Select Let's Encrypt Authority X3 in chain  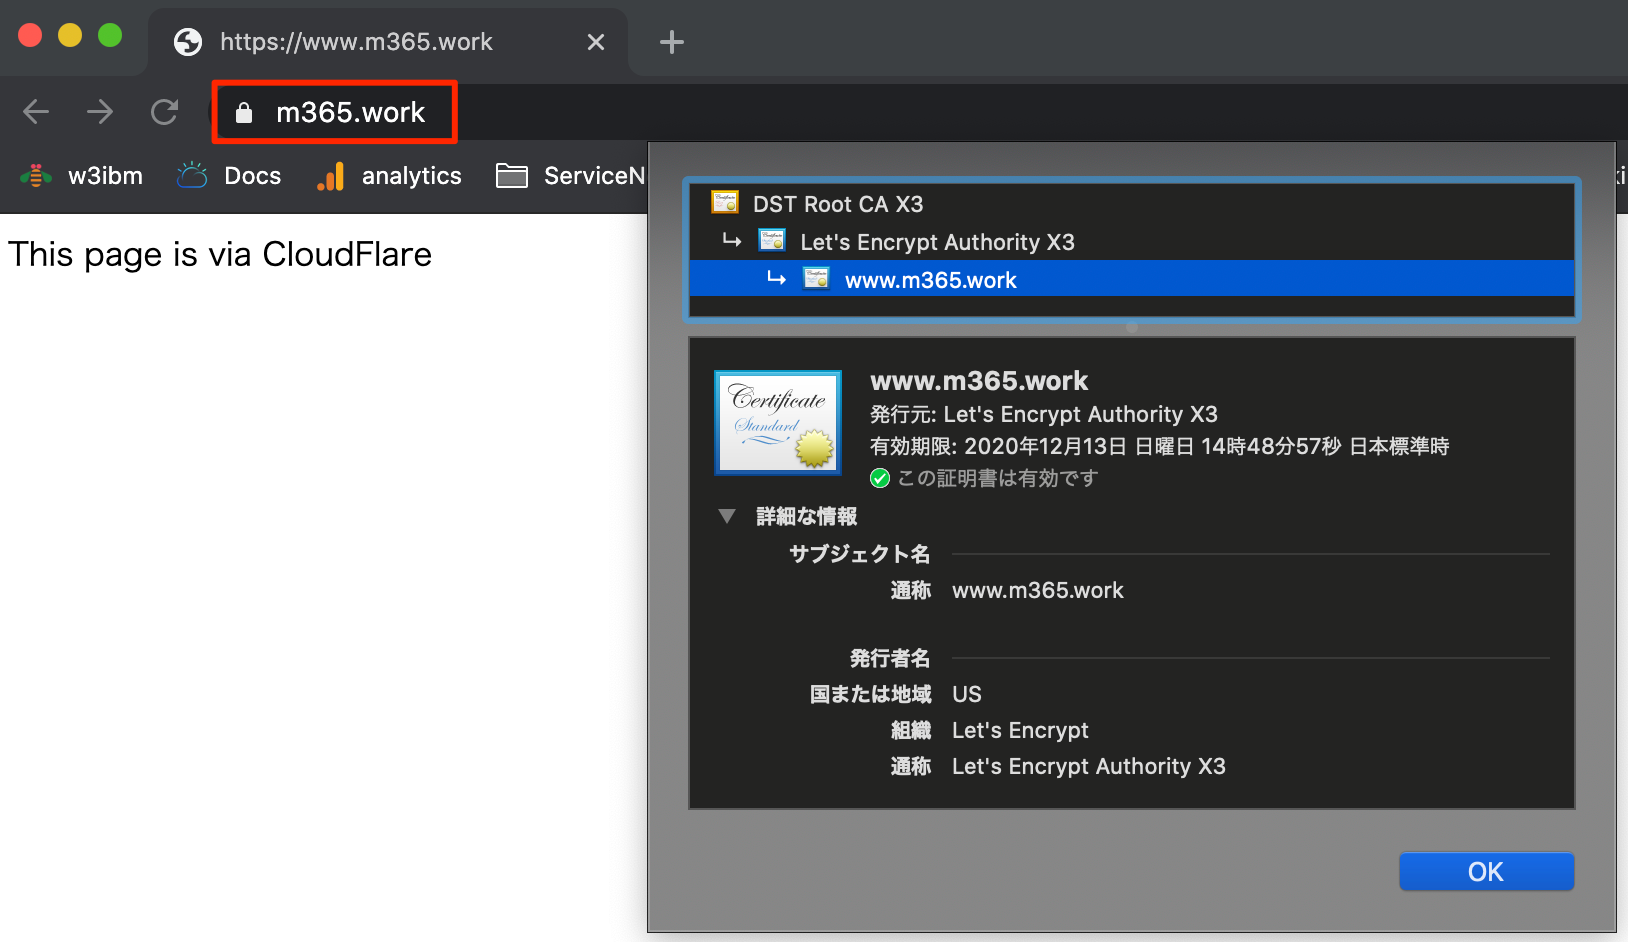tap(1131, 242)
